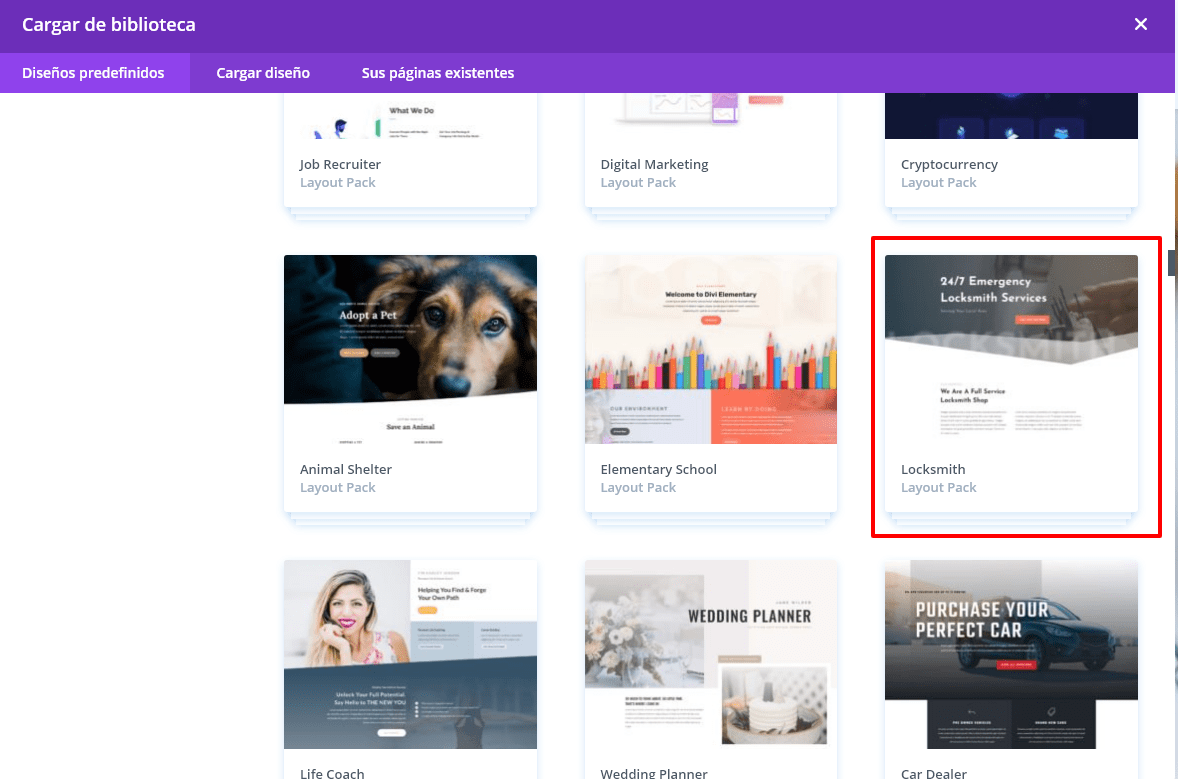Click the Locksmith title text
Image resolution: width=1178 pixels, height=779 pixels.
click(x=933, y=470)
